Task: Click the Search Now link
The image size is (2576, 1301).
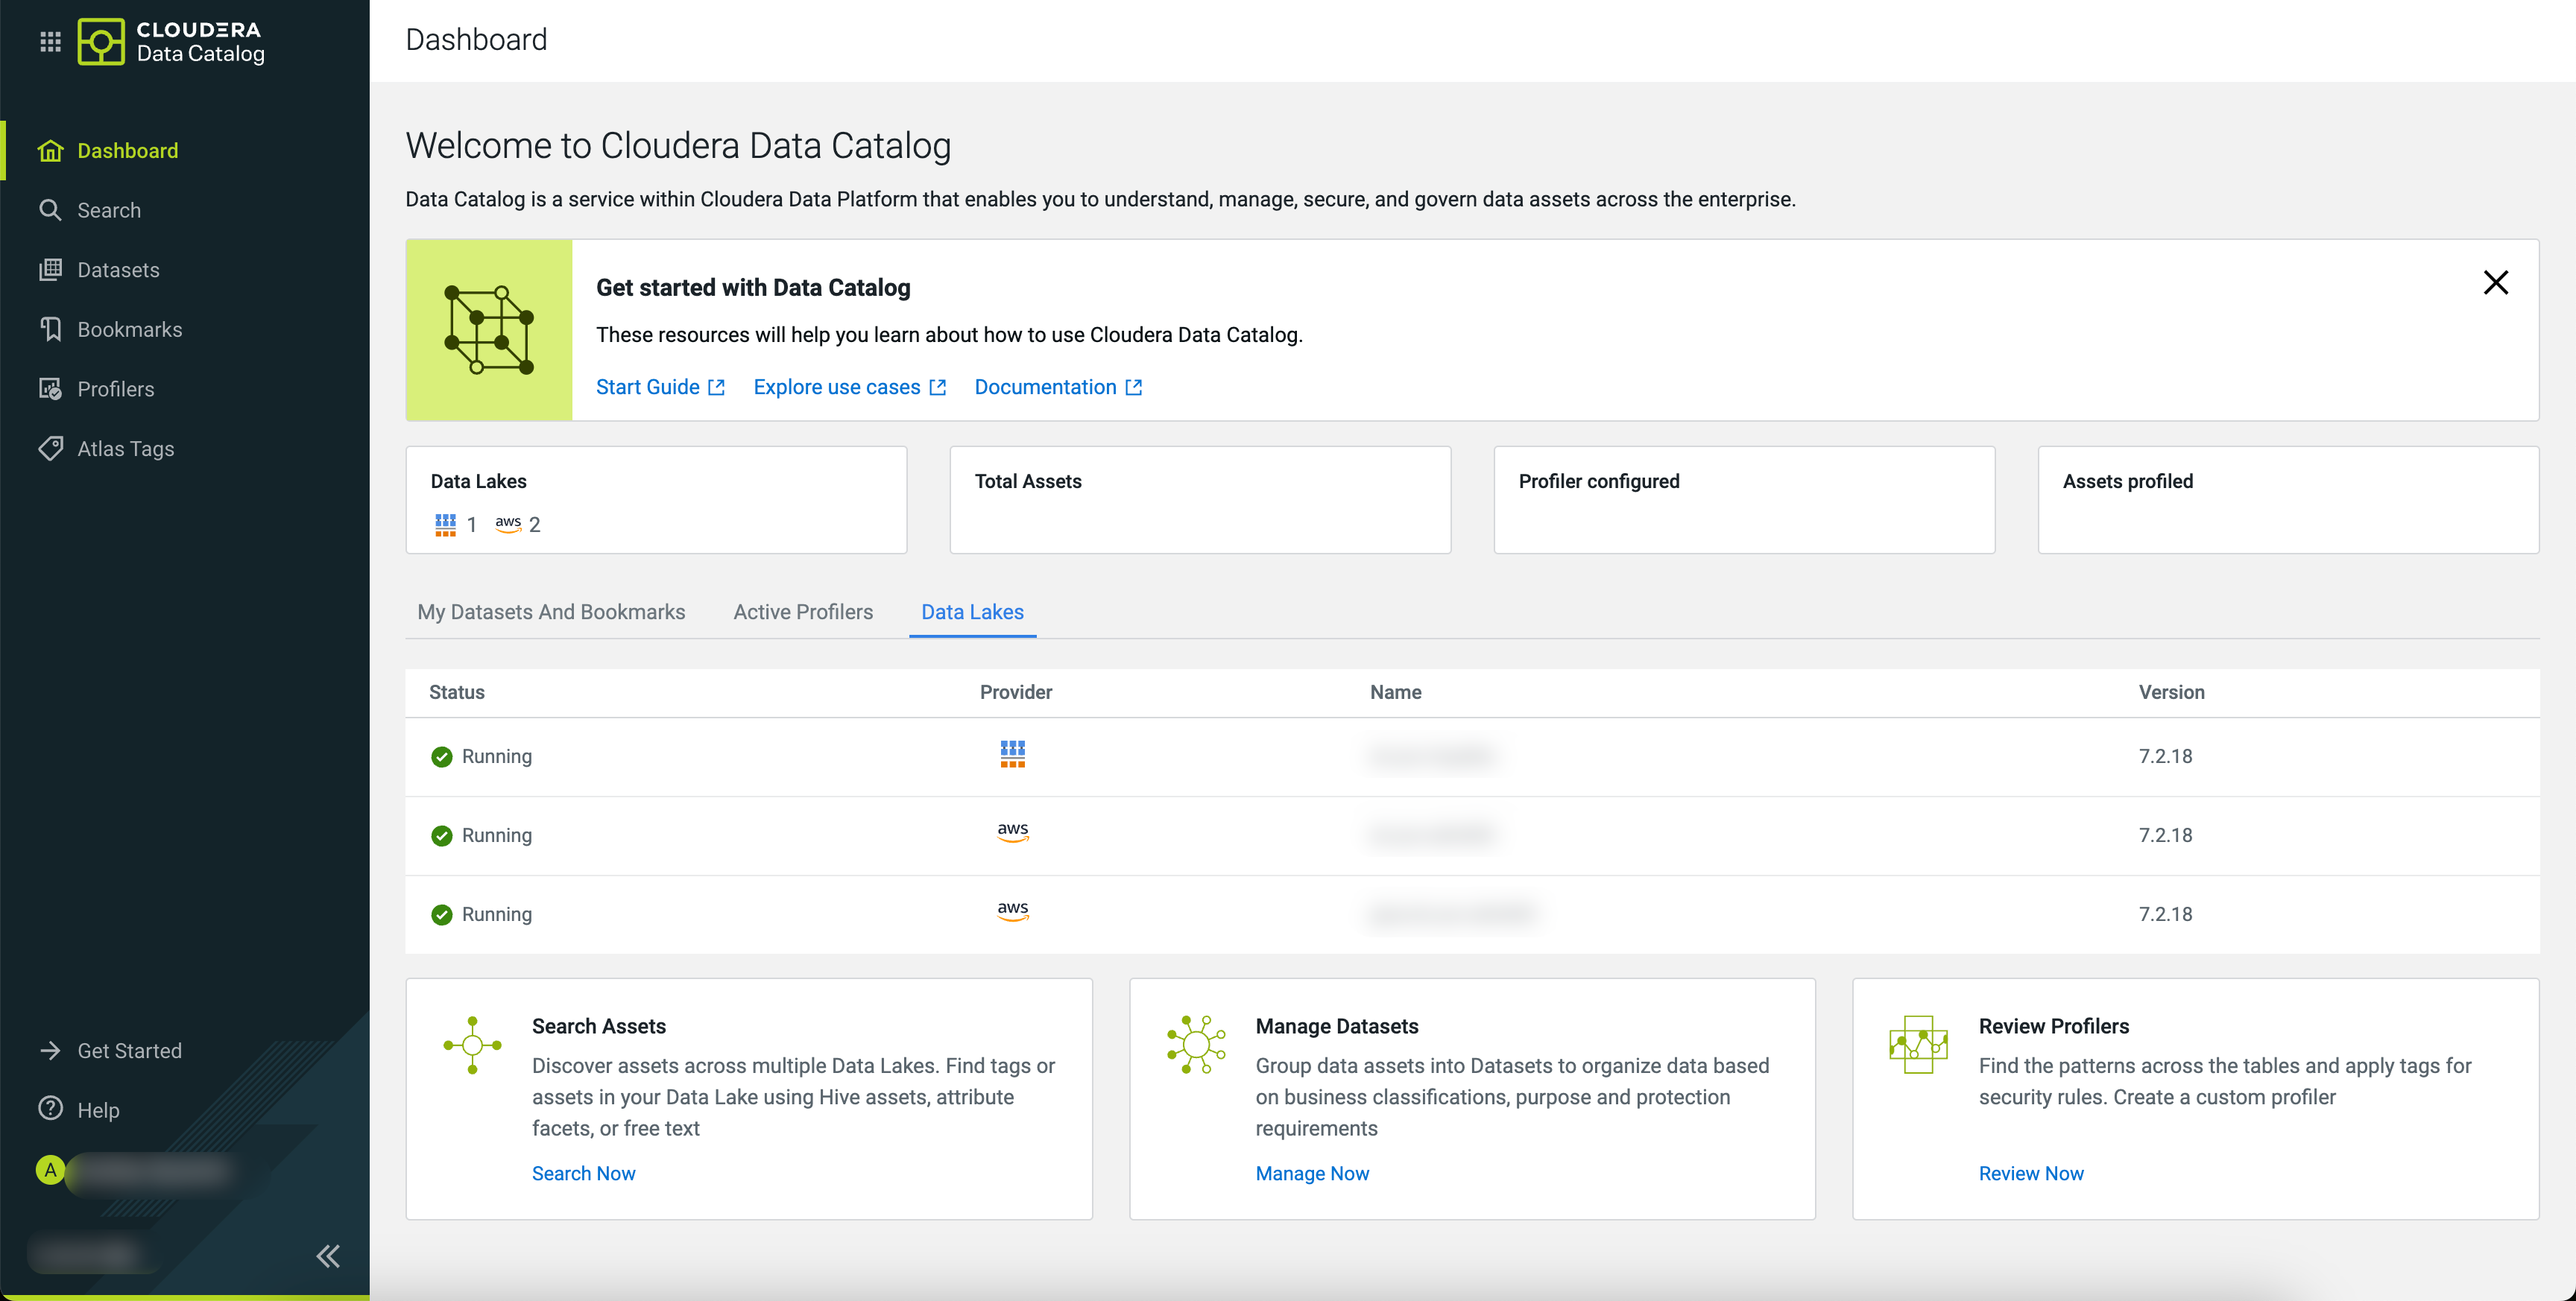Action: (583, 1173)
